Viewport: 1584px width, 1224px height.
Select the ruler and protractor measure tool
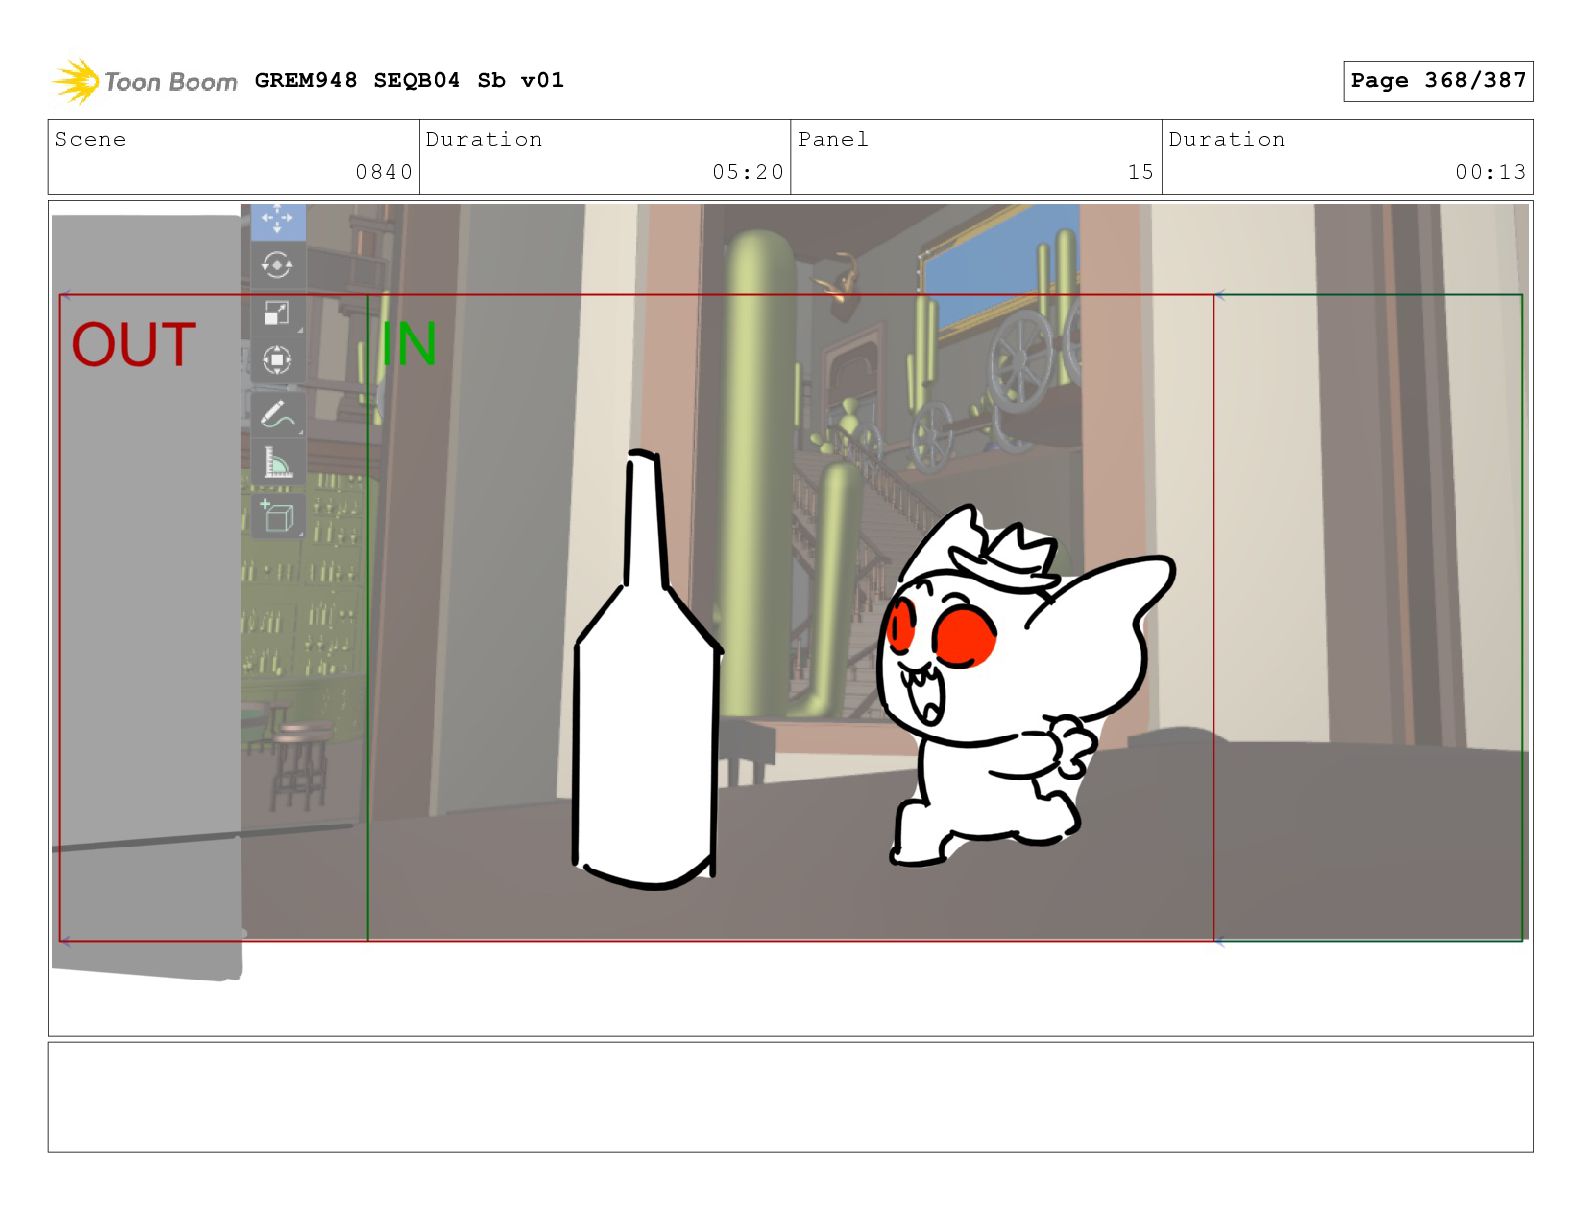coord(277,463)
